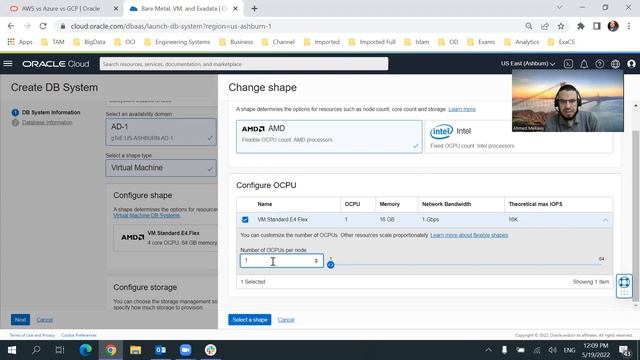640x360 pixels.
Task: Open the US East (Ashburn) region dropdown
Action: (x=528, y=64)
